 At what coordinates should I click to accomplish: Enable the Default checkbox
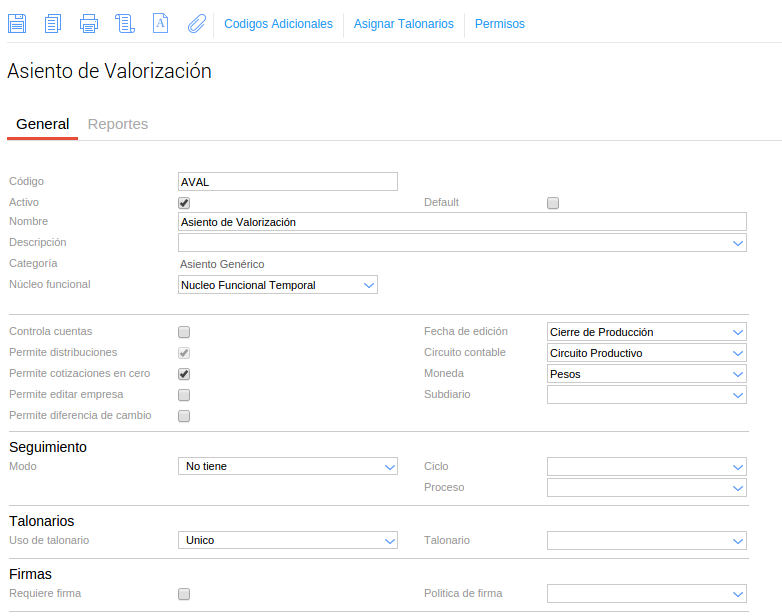coord(553,203)
